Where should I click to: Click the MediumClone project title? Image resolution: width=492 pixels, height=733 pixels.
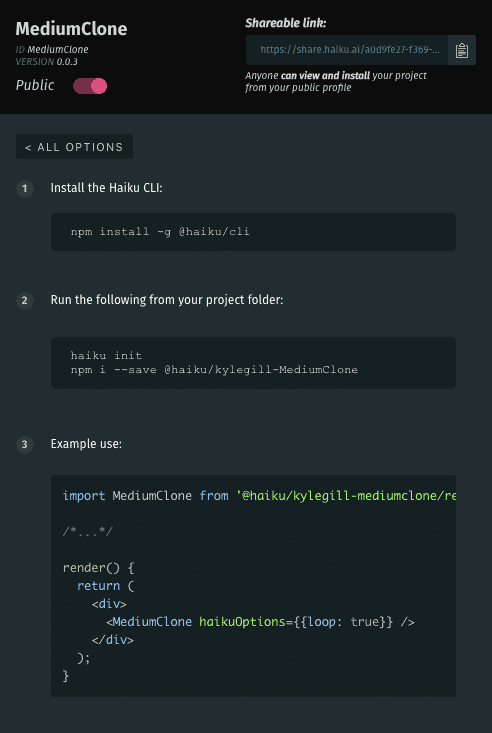pos(72,29)
